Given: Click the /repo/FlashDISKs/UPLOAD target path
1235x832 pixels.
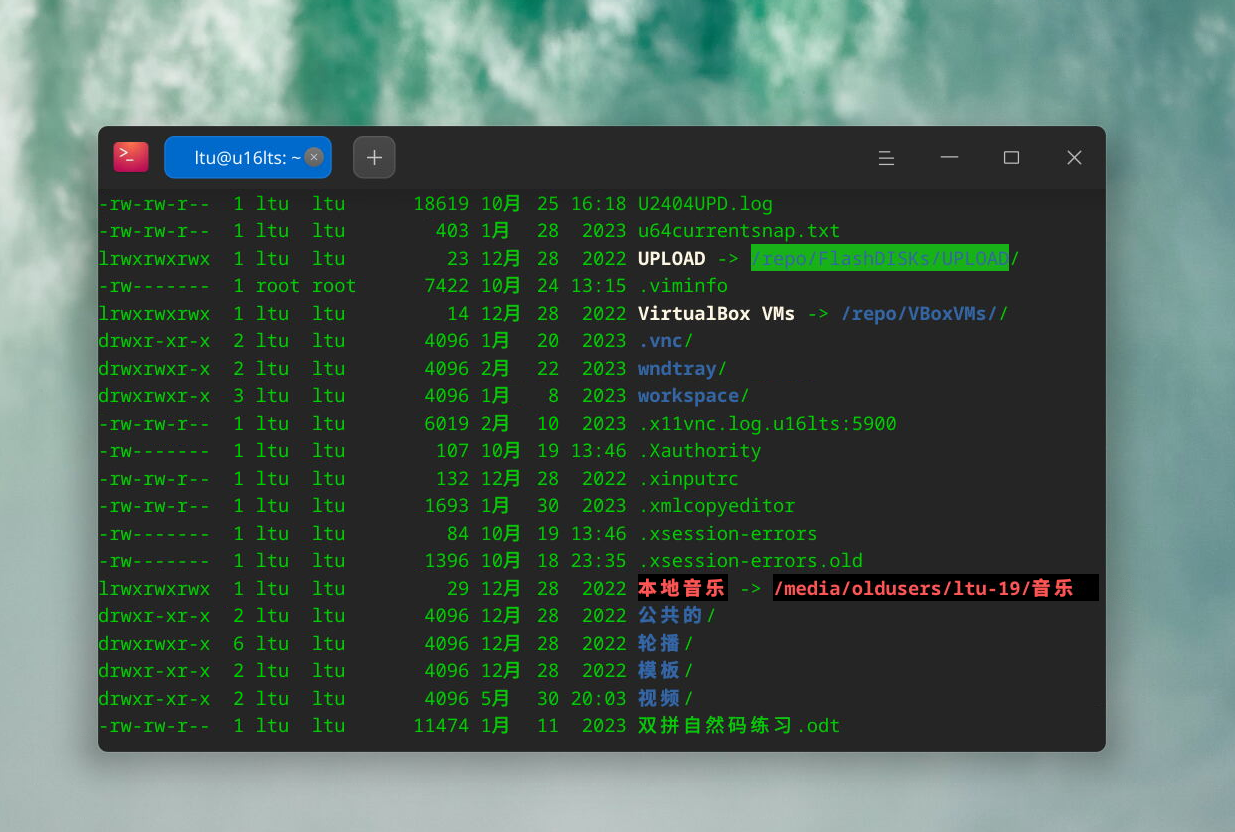Looking at the screenshot, I should pyautogui.click(x=880, y=258).
